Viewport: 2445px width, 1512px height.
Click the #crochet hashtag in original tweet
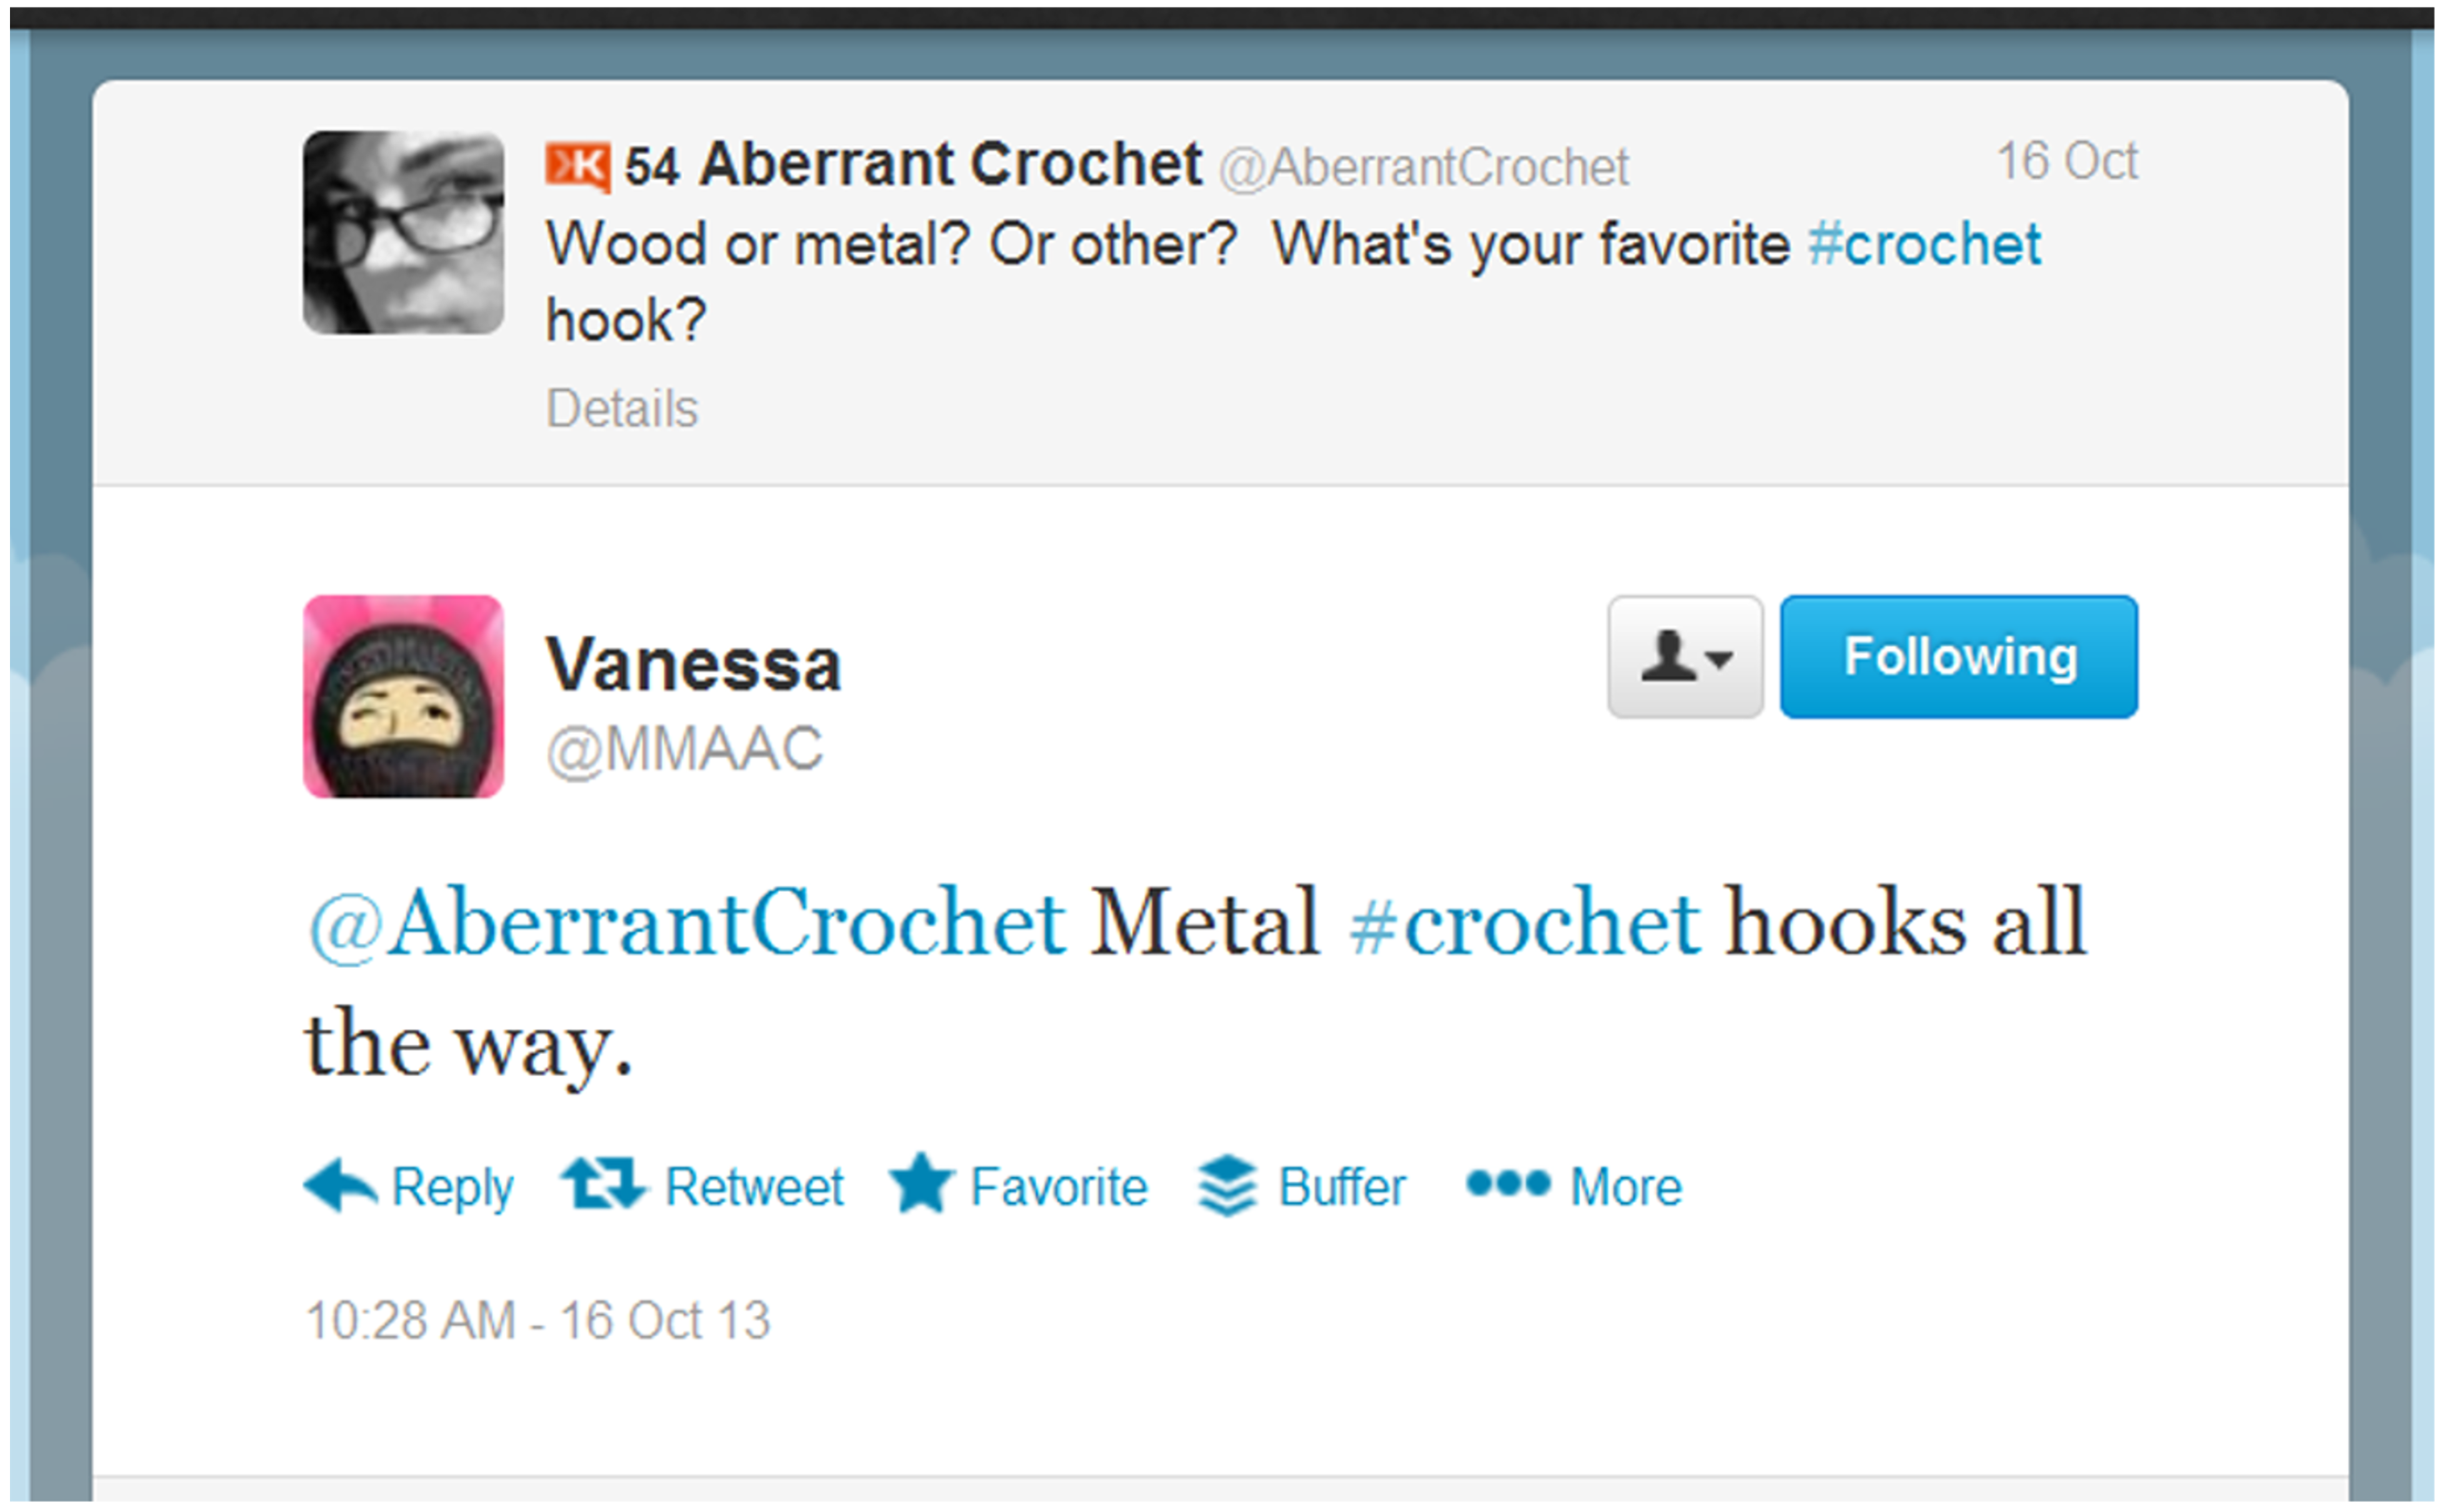(1924, 245)
